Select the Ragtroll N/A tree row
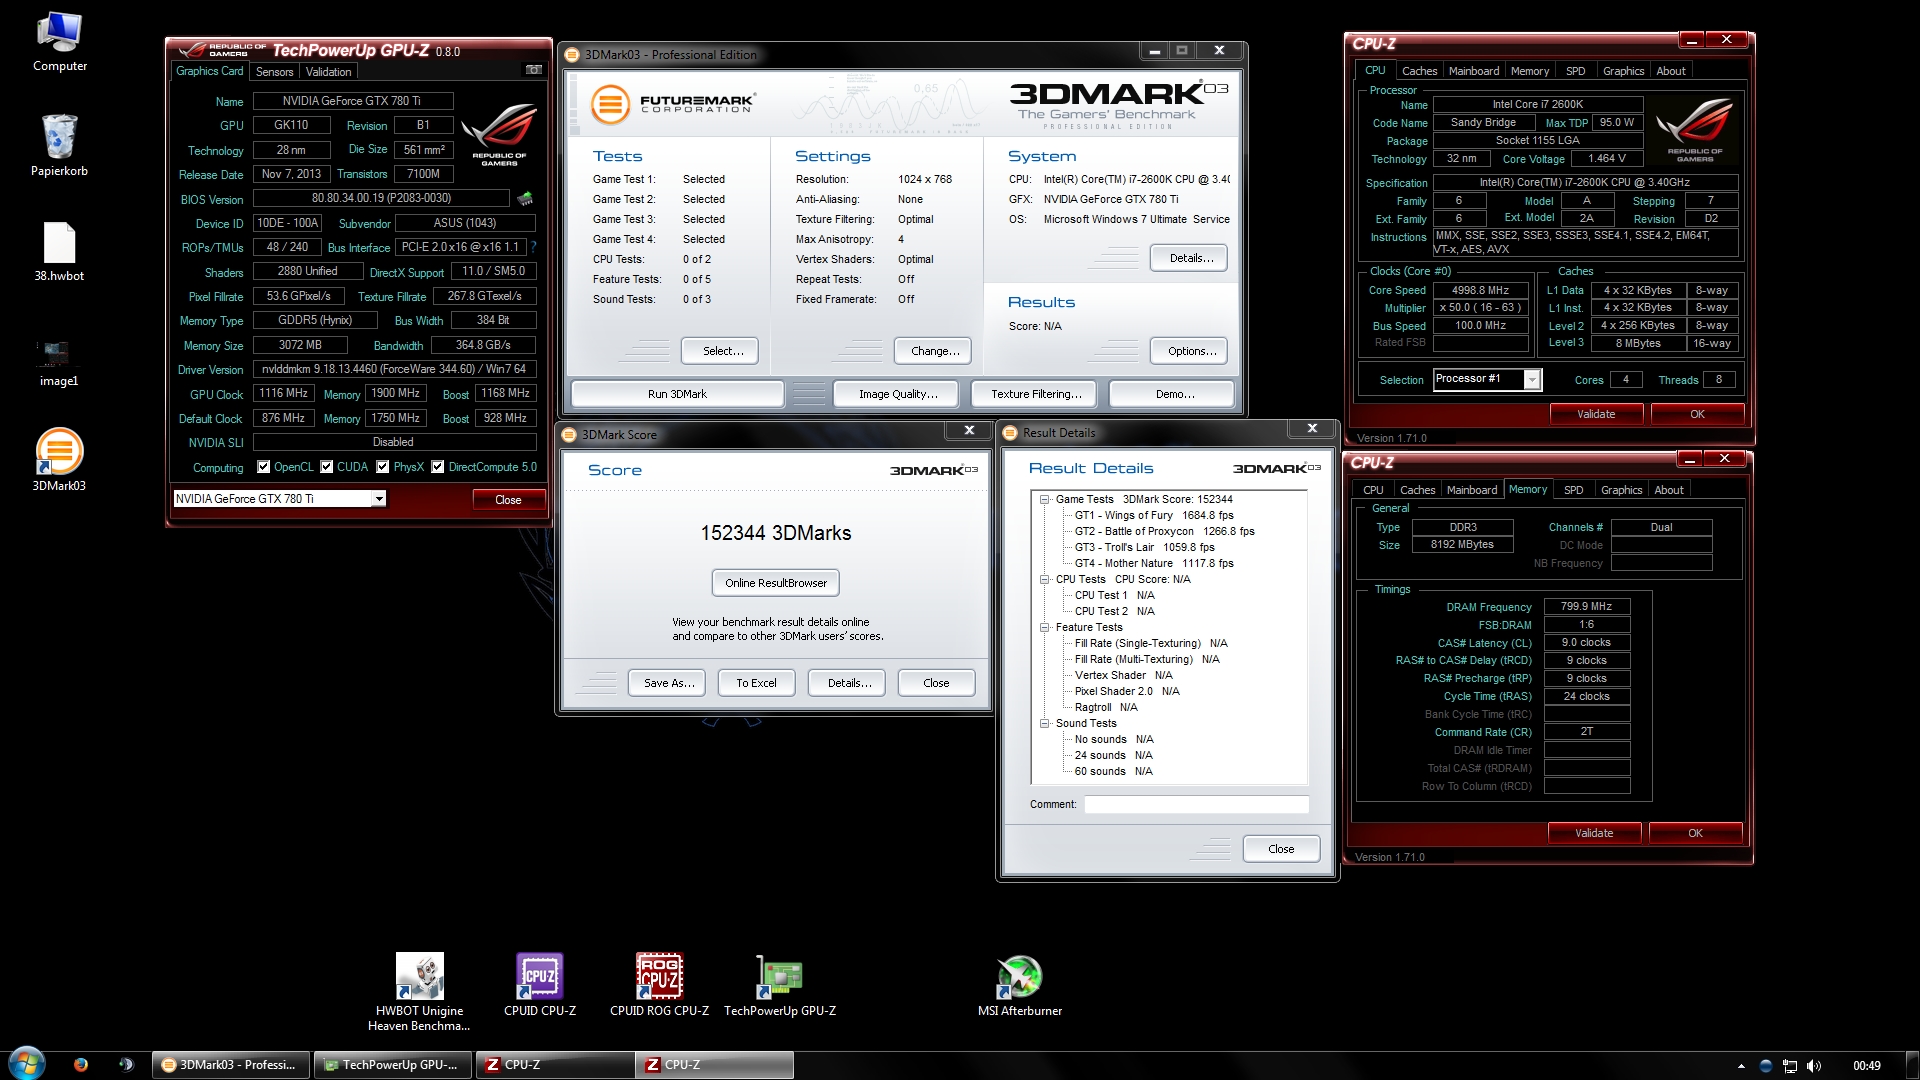Viewport: 1920px width, 1080px height. tap(1106, 707)
